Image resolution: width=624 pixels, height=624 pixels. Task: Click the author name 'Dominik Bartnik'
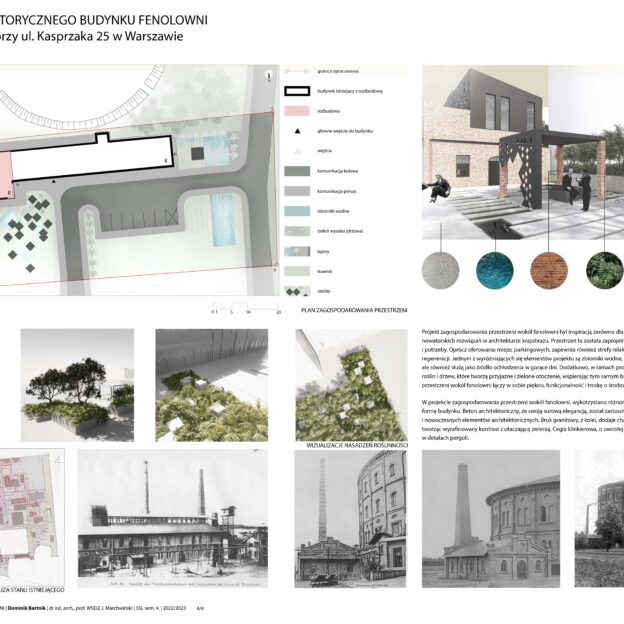[x=26, y=608]
